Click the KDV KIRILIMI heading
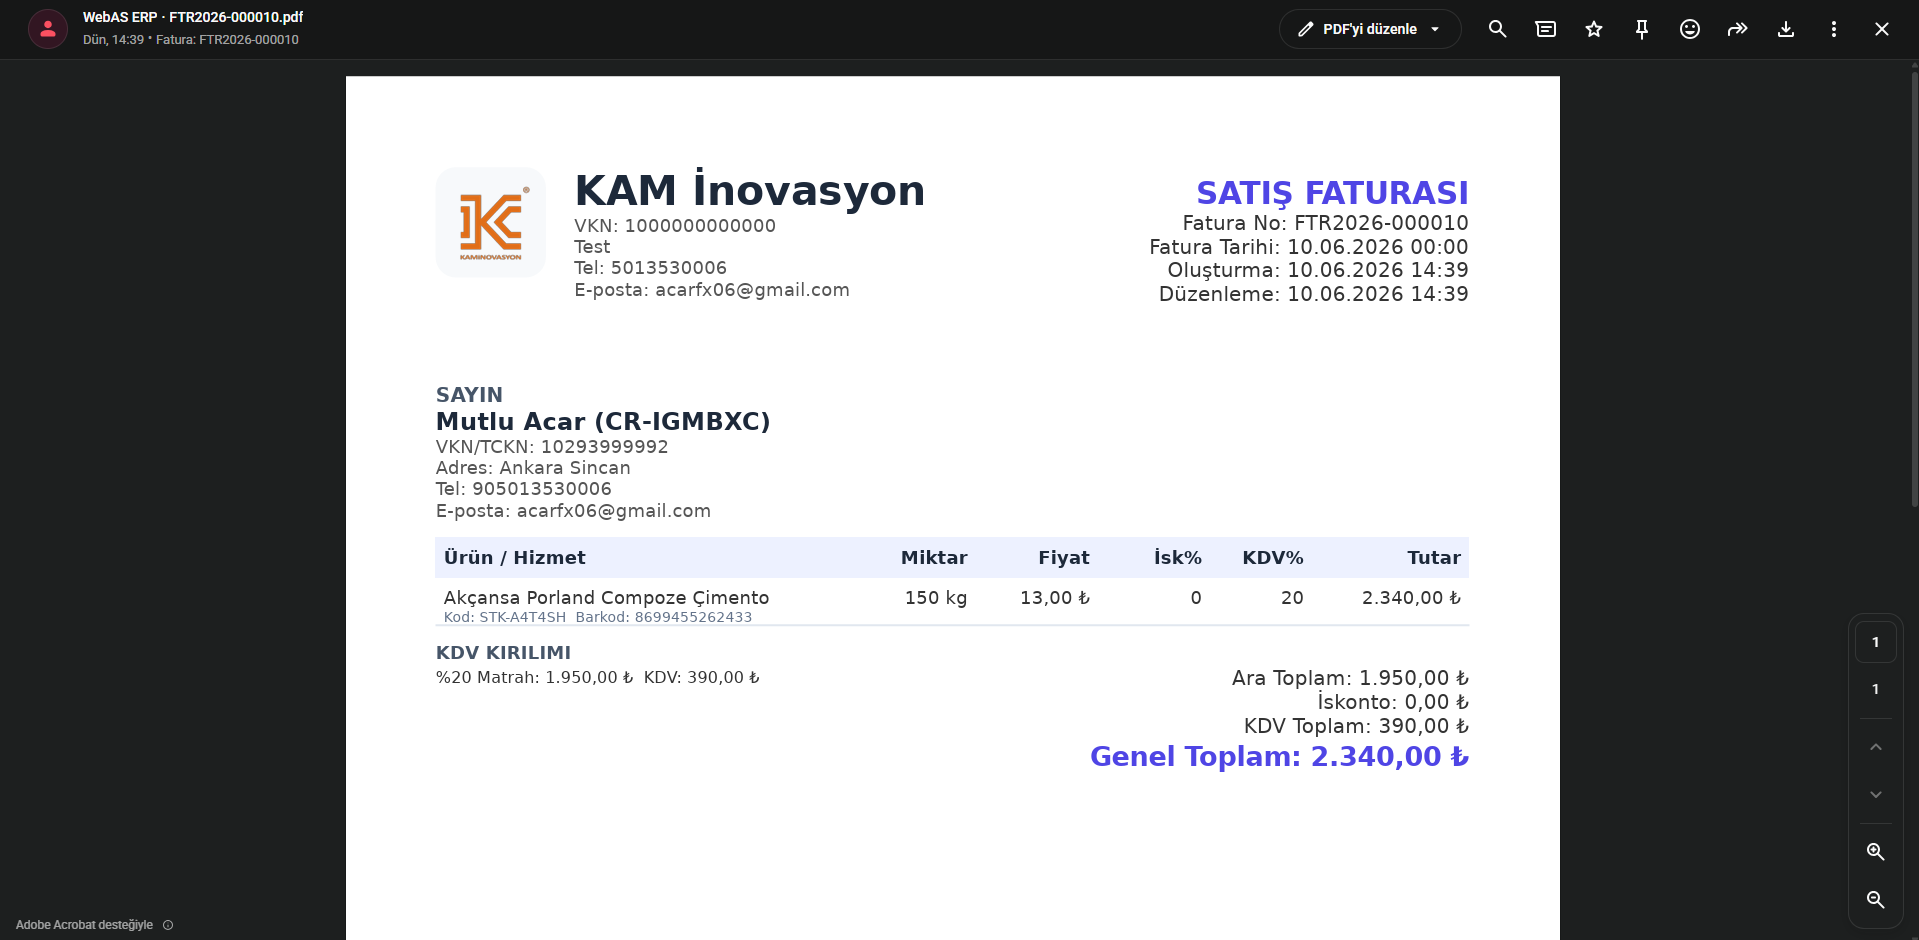 tap(503, 653)
